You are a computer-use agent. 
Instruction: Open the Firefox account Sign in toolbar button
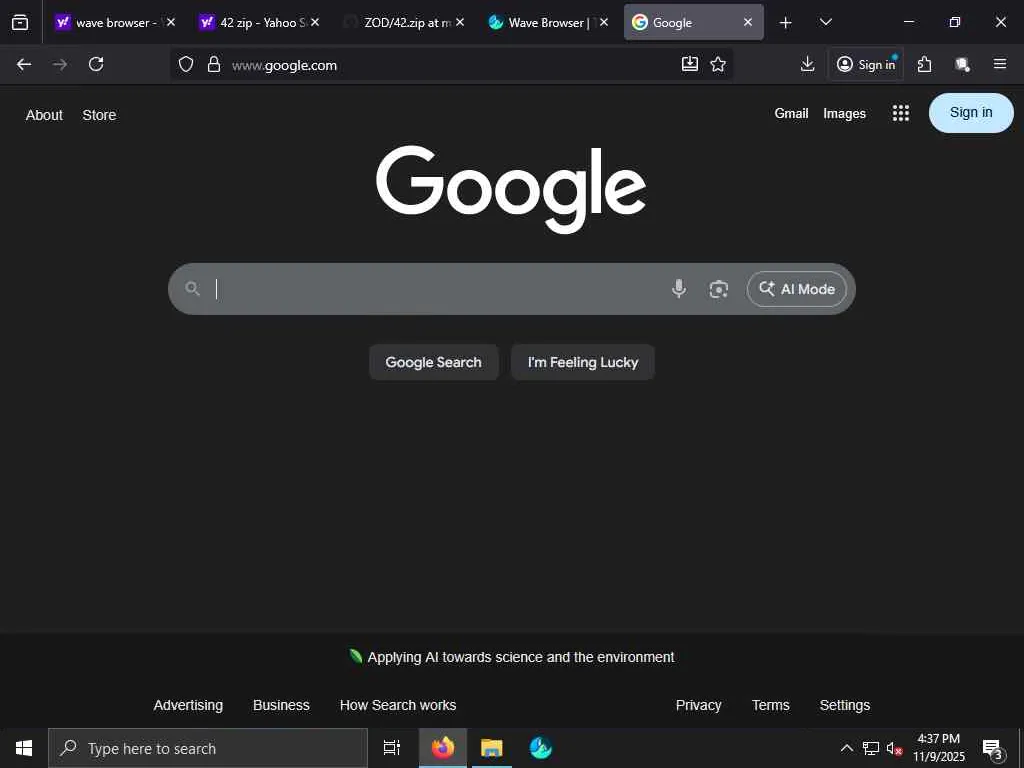tap(866, 64)
